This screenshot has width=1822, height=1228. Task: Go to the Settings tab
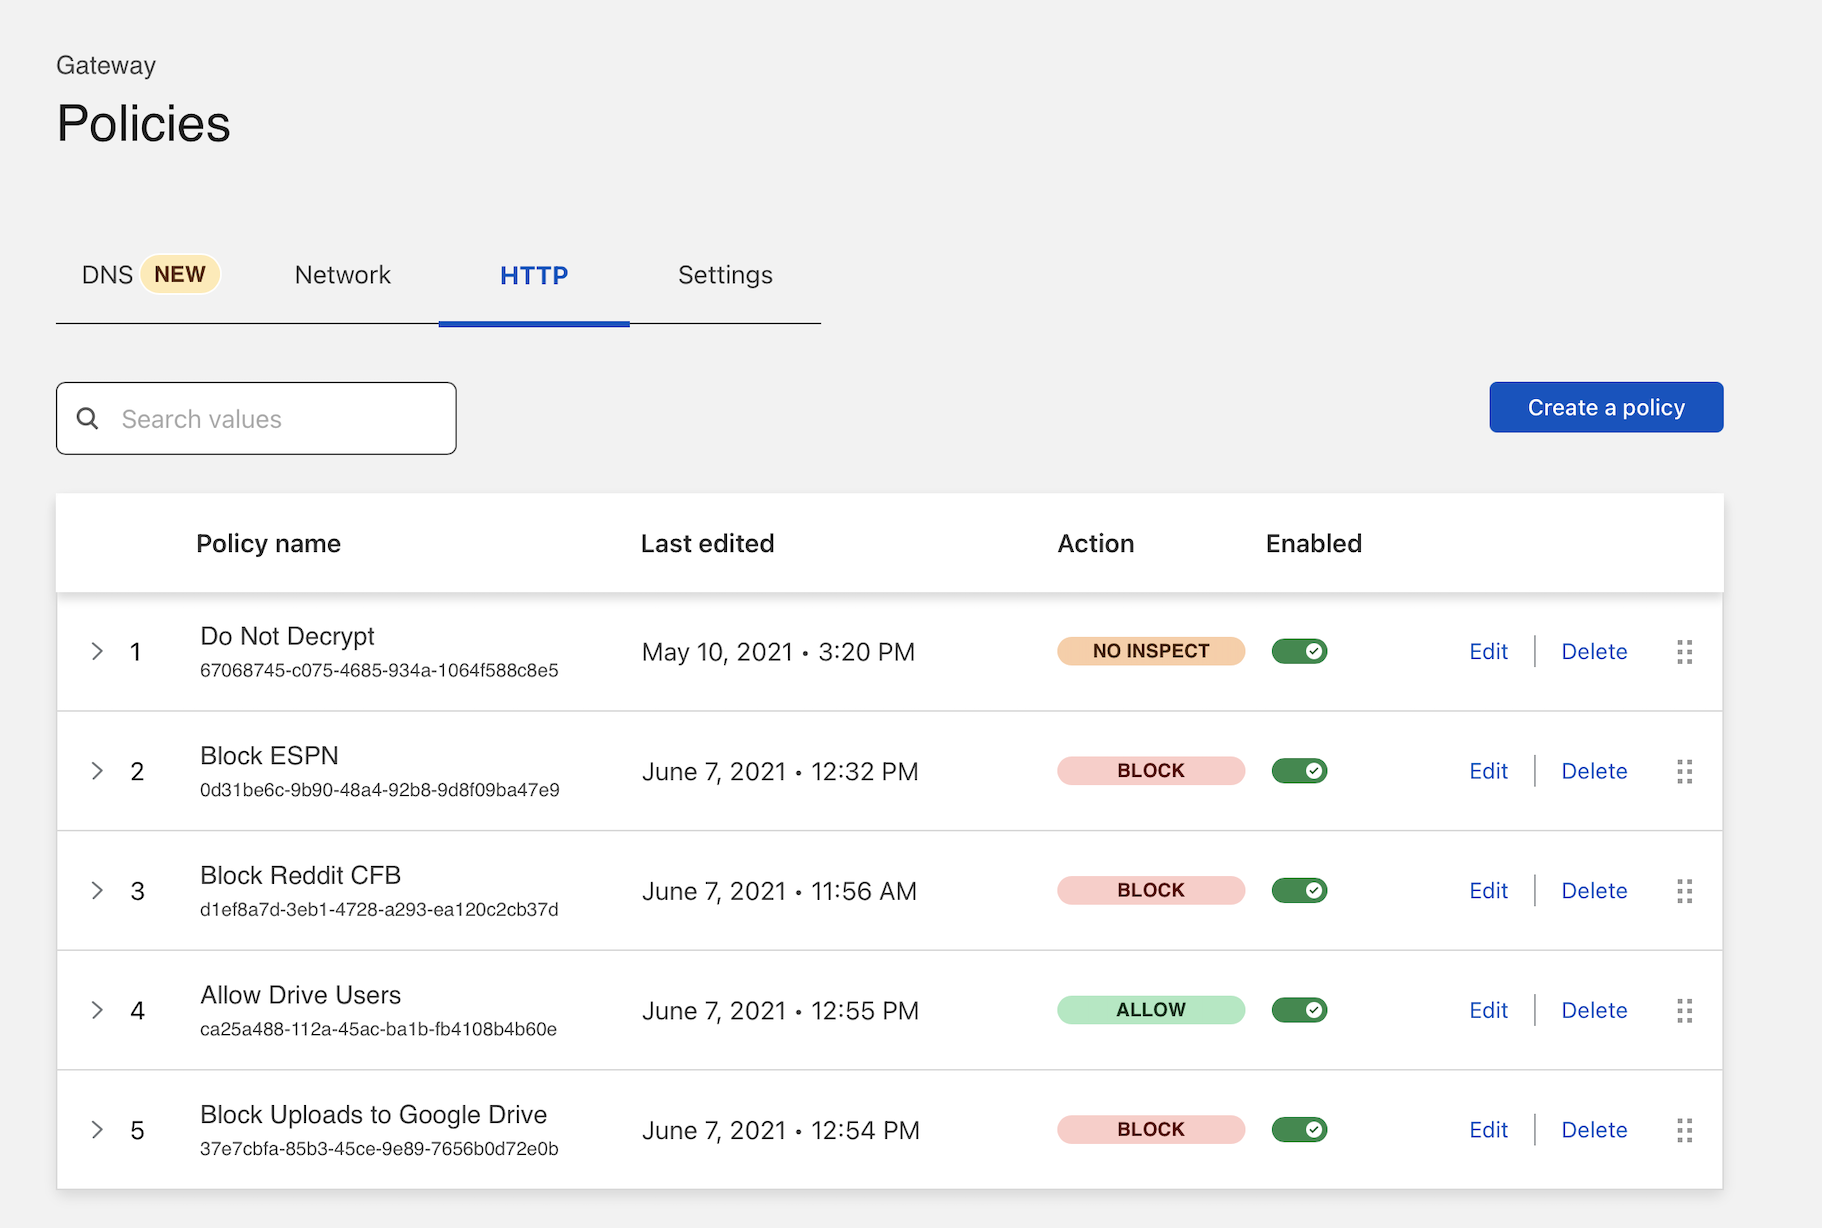pos(725,275)
